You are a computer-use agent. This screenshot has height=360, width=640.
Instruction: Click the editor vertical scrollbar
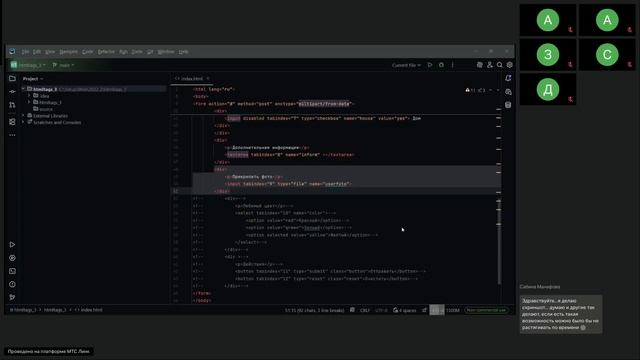click(x=499, y=241)
